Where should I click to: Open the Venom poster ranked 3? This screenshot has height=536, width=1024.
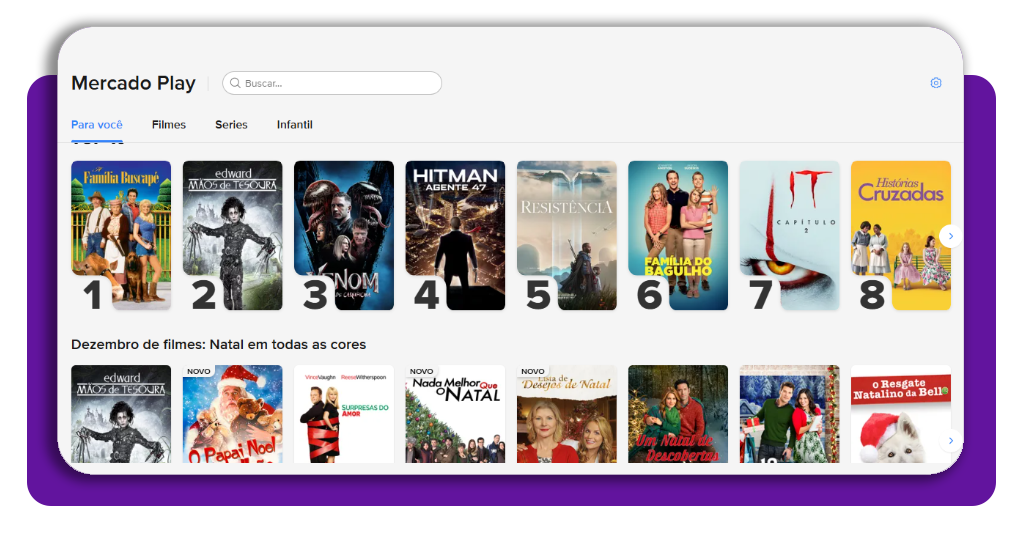coord(344,235)
